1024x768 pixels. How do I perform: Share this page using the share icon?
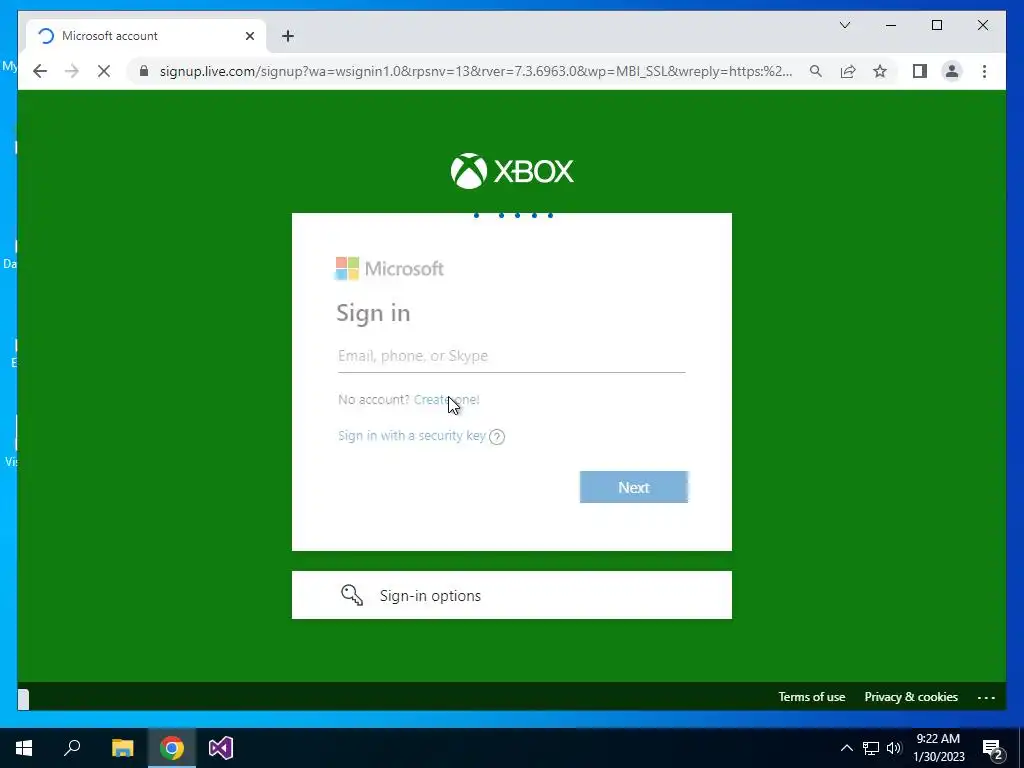pos(848,71)
